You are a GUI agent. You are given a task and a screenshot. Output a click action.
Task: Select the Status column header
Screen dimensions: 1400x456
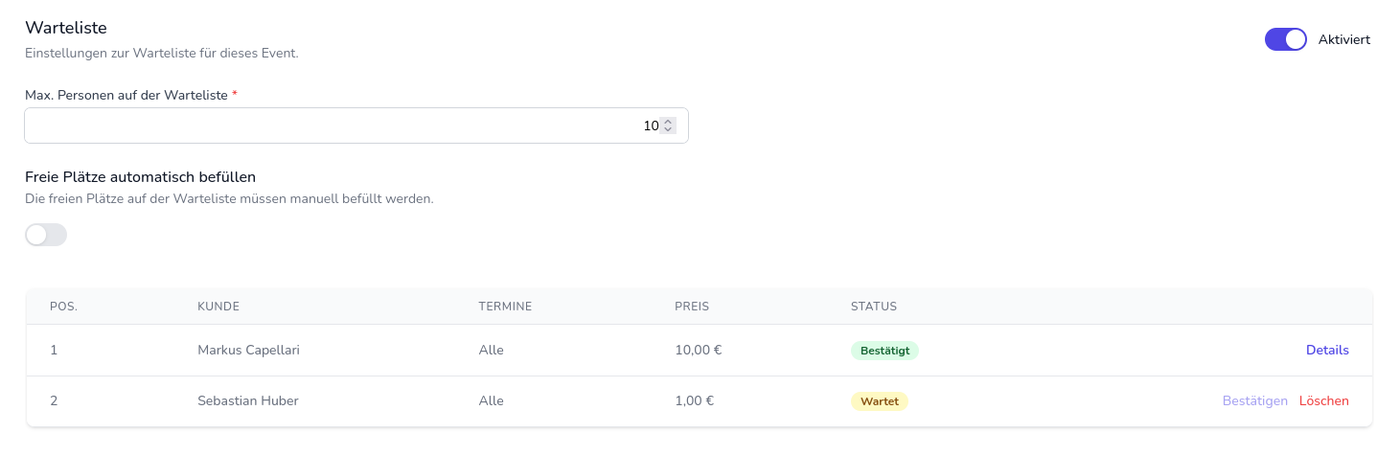(x=873, y=306)
